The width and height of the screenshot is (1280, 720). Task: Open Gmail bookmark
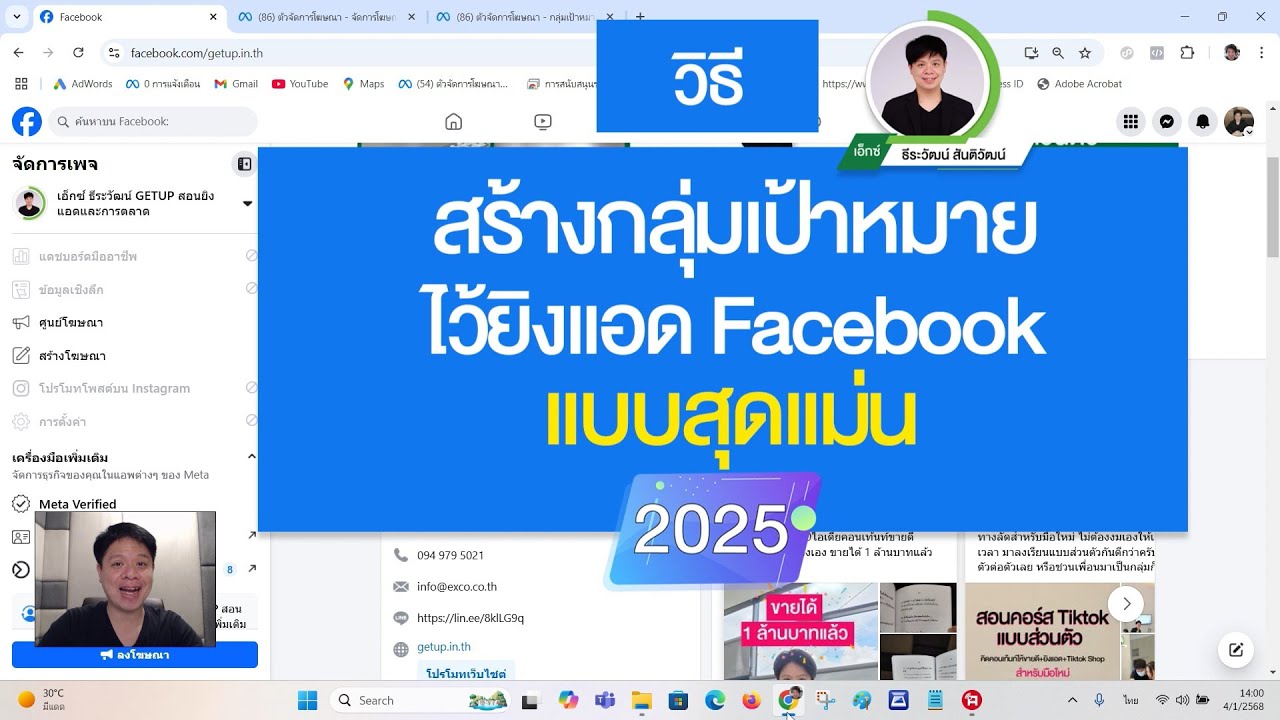236,84
